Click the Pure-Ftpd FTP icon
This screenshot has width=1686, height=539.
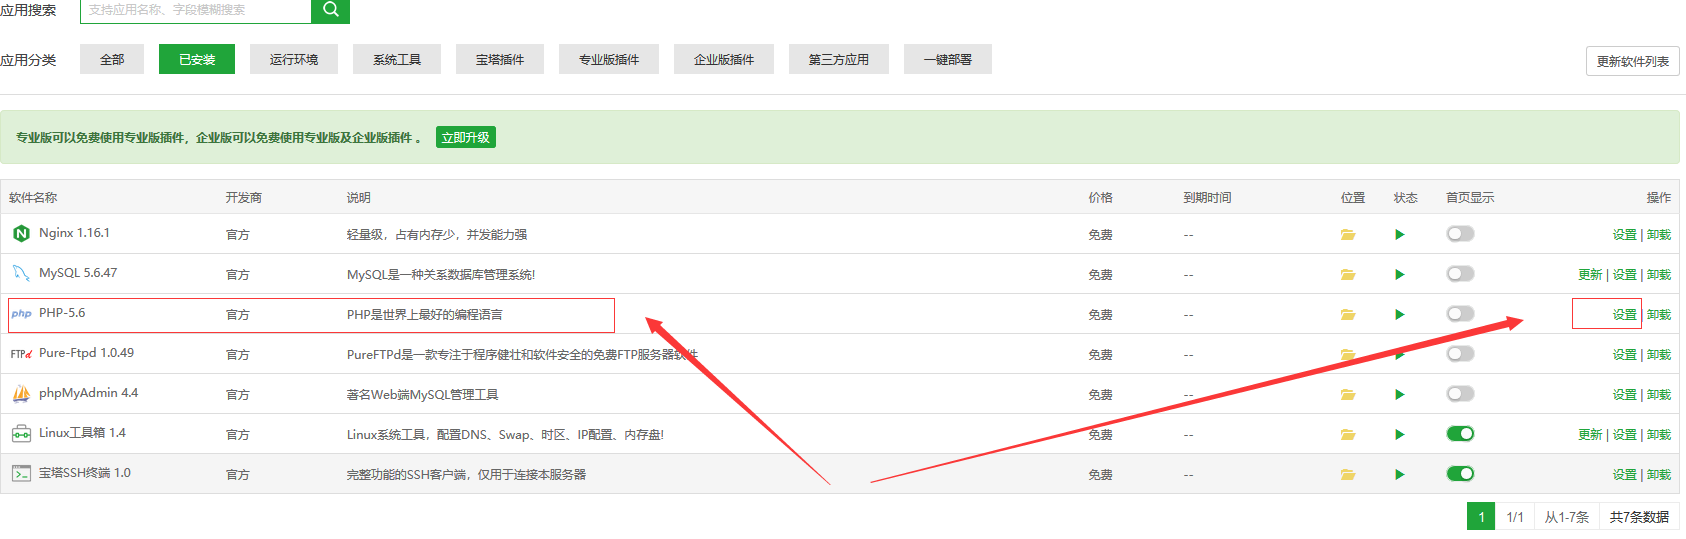pyautogui.click(x=21, y=353)
